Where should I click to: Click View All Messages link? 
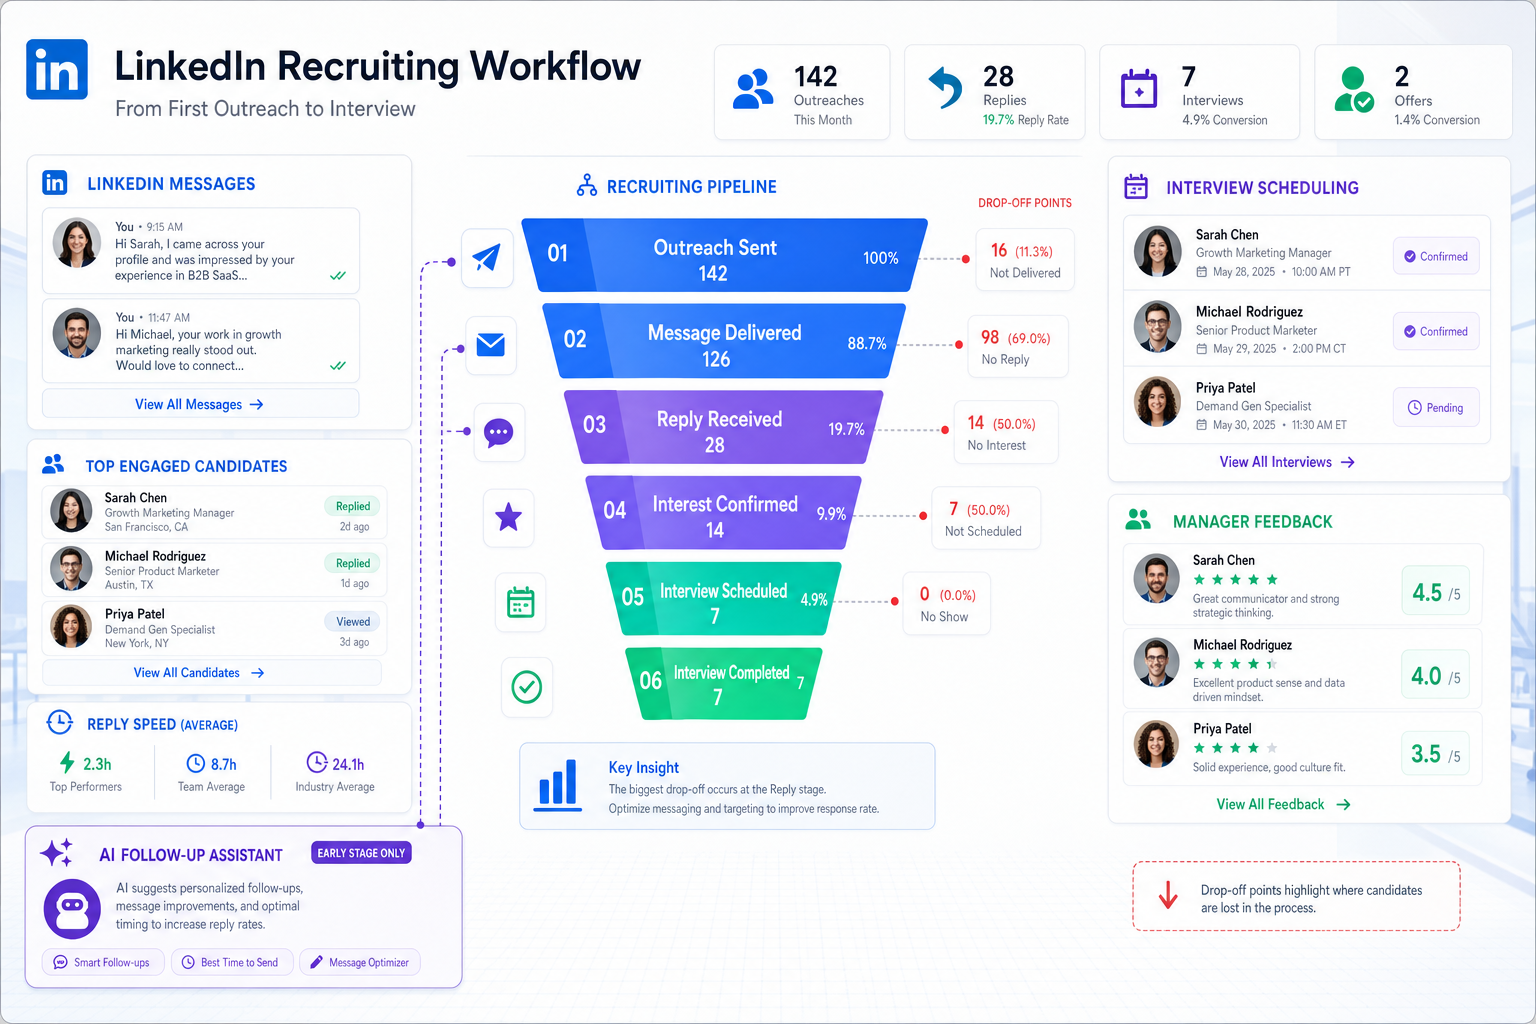pos(200,404)
